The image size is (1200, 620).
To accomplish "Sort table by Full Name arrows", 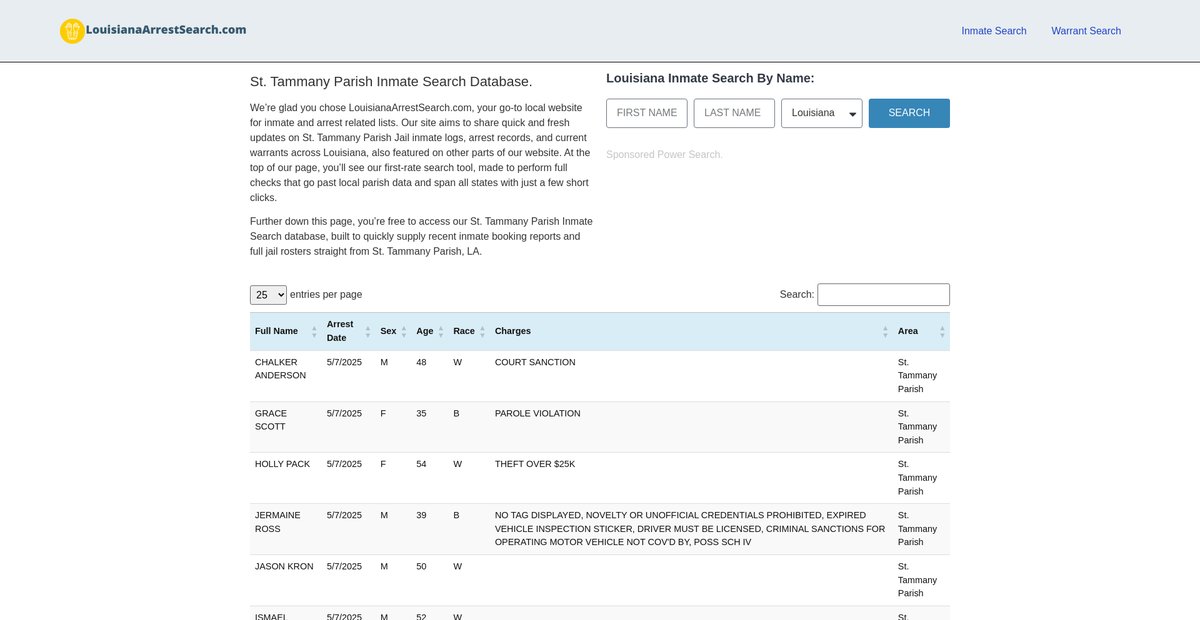I will click(314, 331).
